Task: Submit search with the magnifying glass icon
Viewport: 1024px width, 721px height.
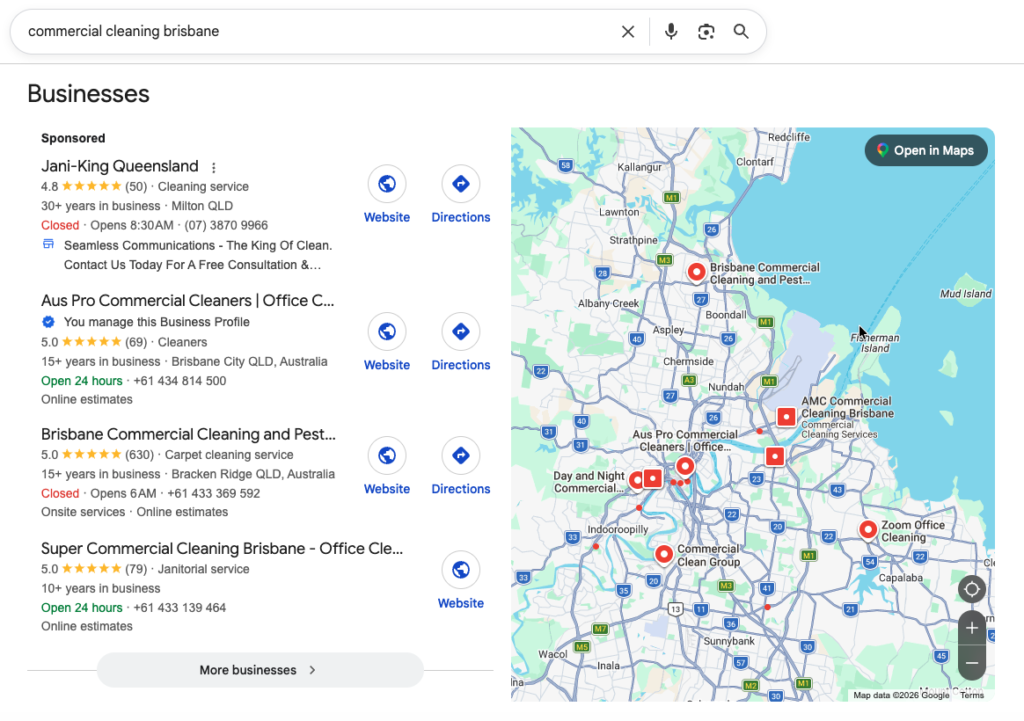Action: [x=741, y=31]
